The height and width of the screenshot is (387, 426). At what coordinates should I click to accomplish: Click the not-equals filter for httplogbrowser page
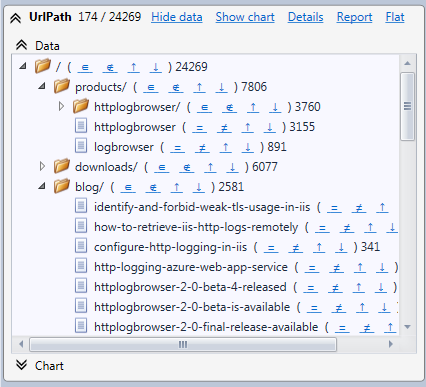pos(224,128)
